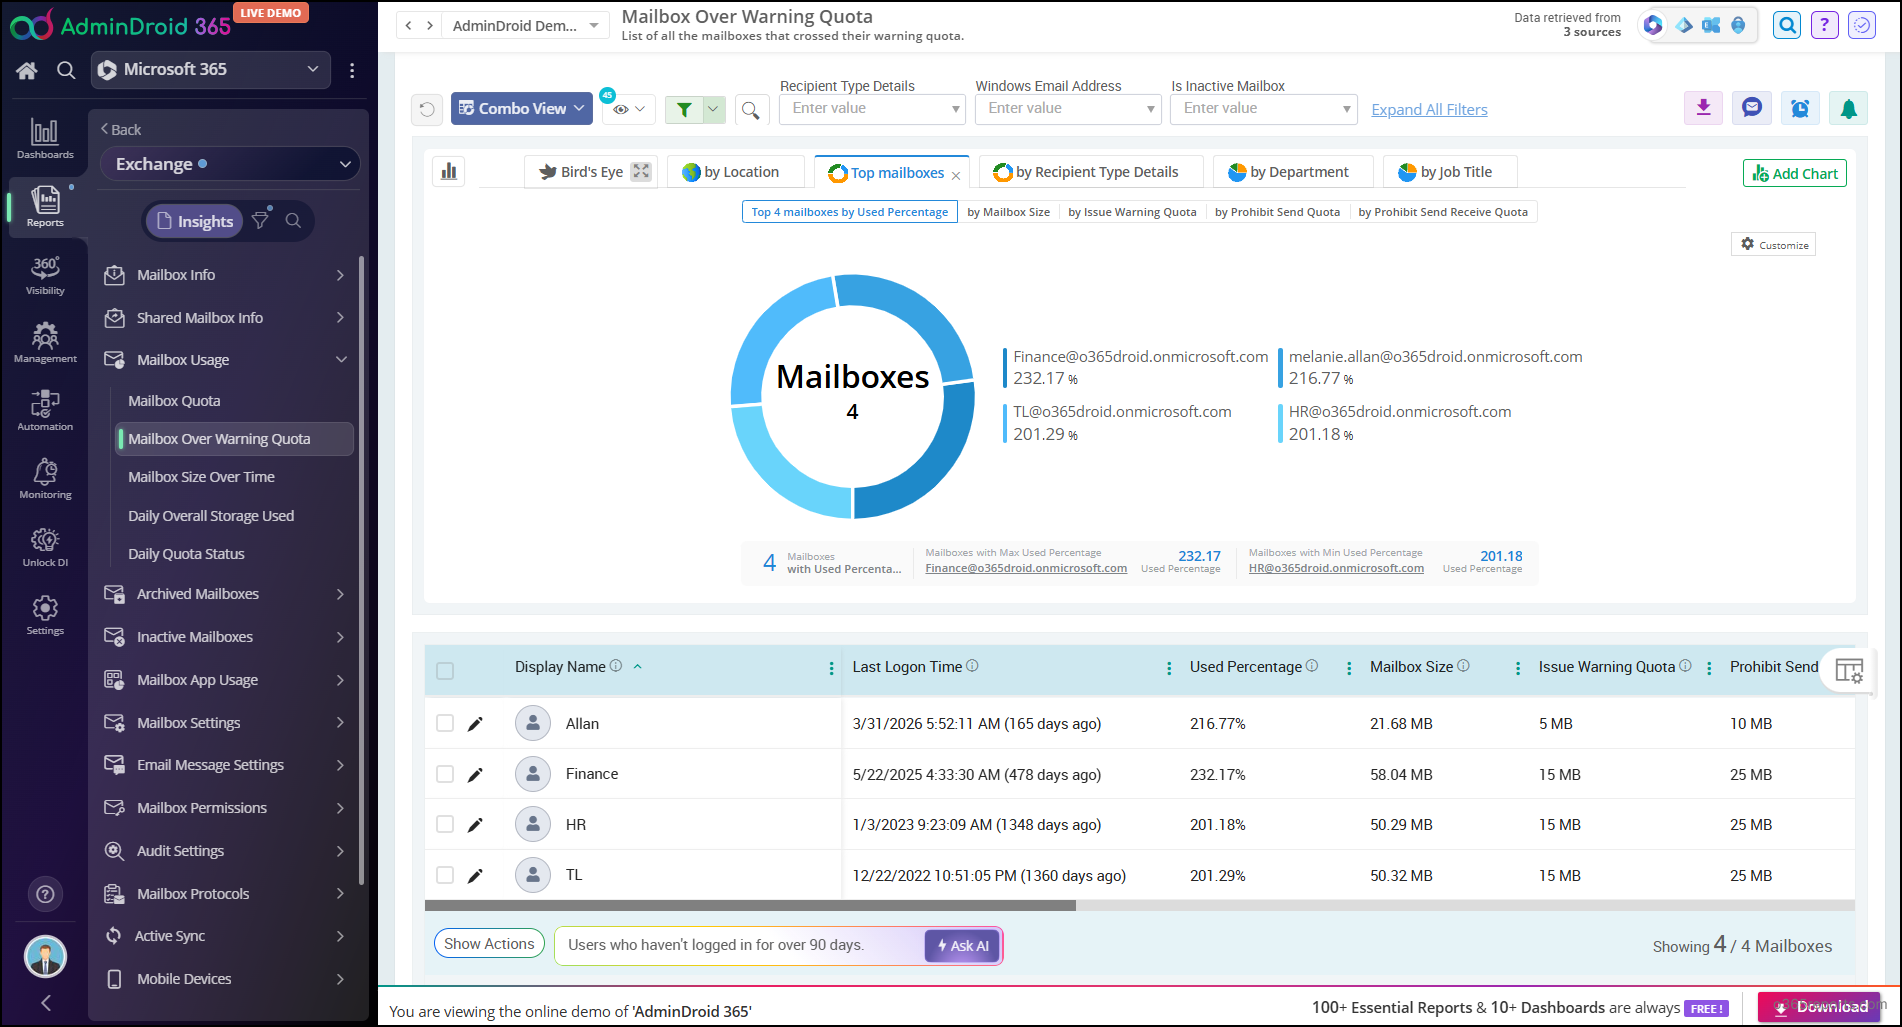The width and height of the screenshot is (1902, 1027).
Task: Select the by Mailbox Size sub-tab
Action: 1008,212
